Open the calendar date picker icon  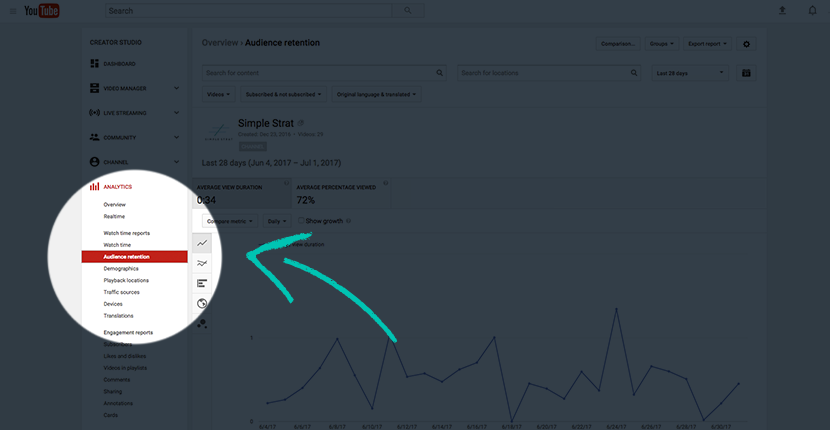point(746,73)
